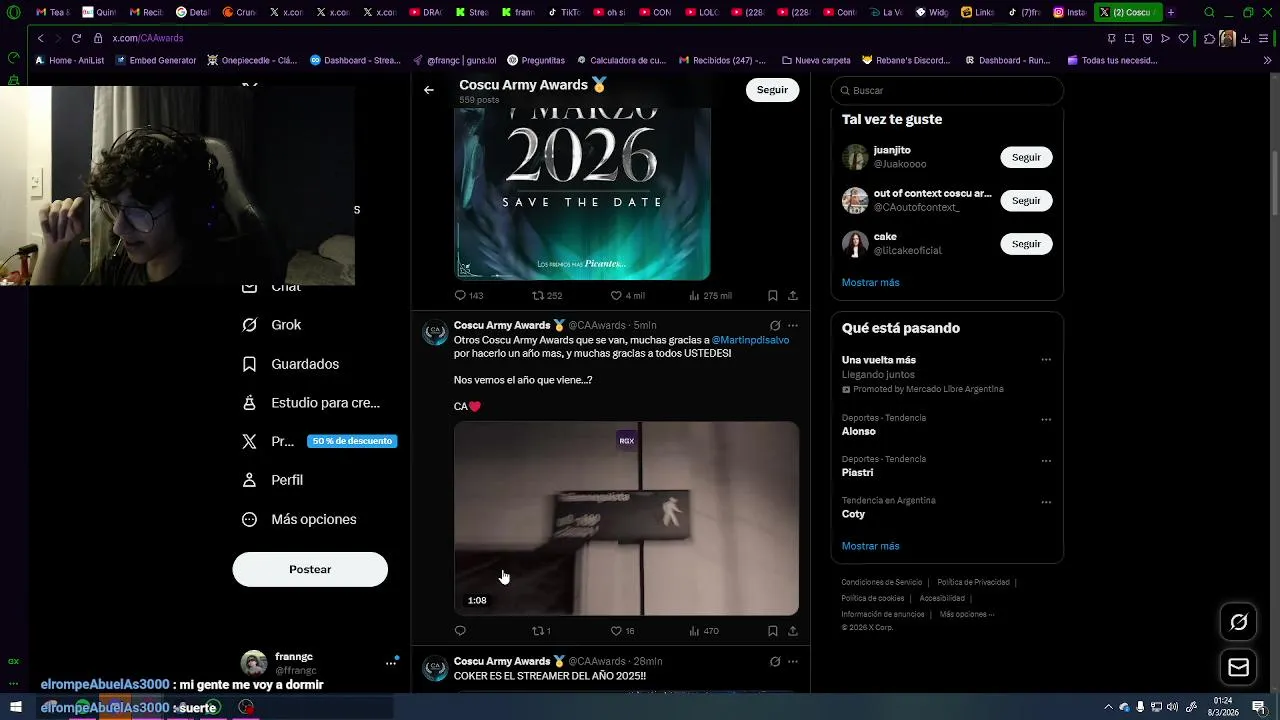The width and height of the screenshot is (1280, 720).
Task: Open Más opciones in the sidebar
Action: [299, 519]
